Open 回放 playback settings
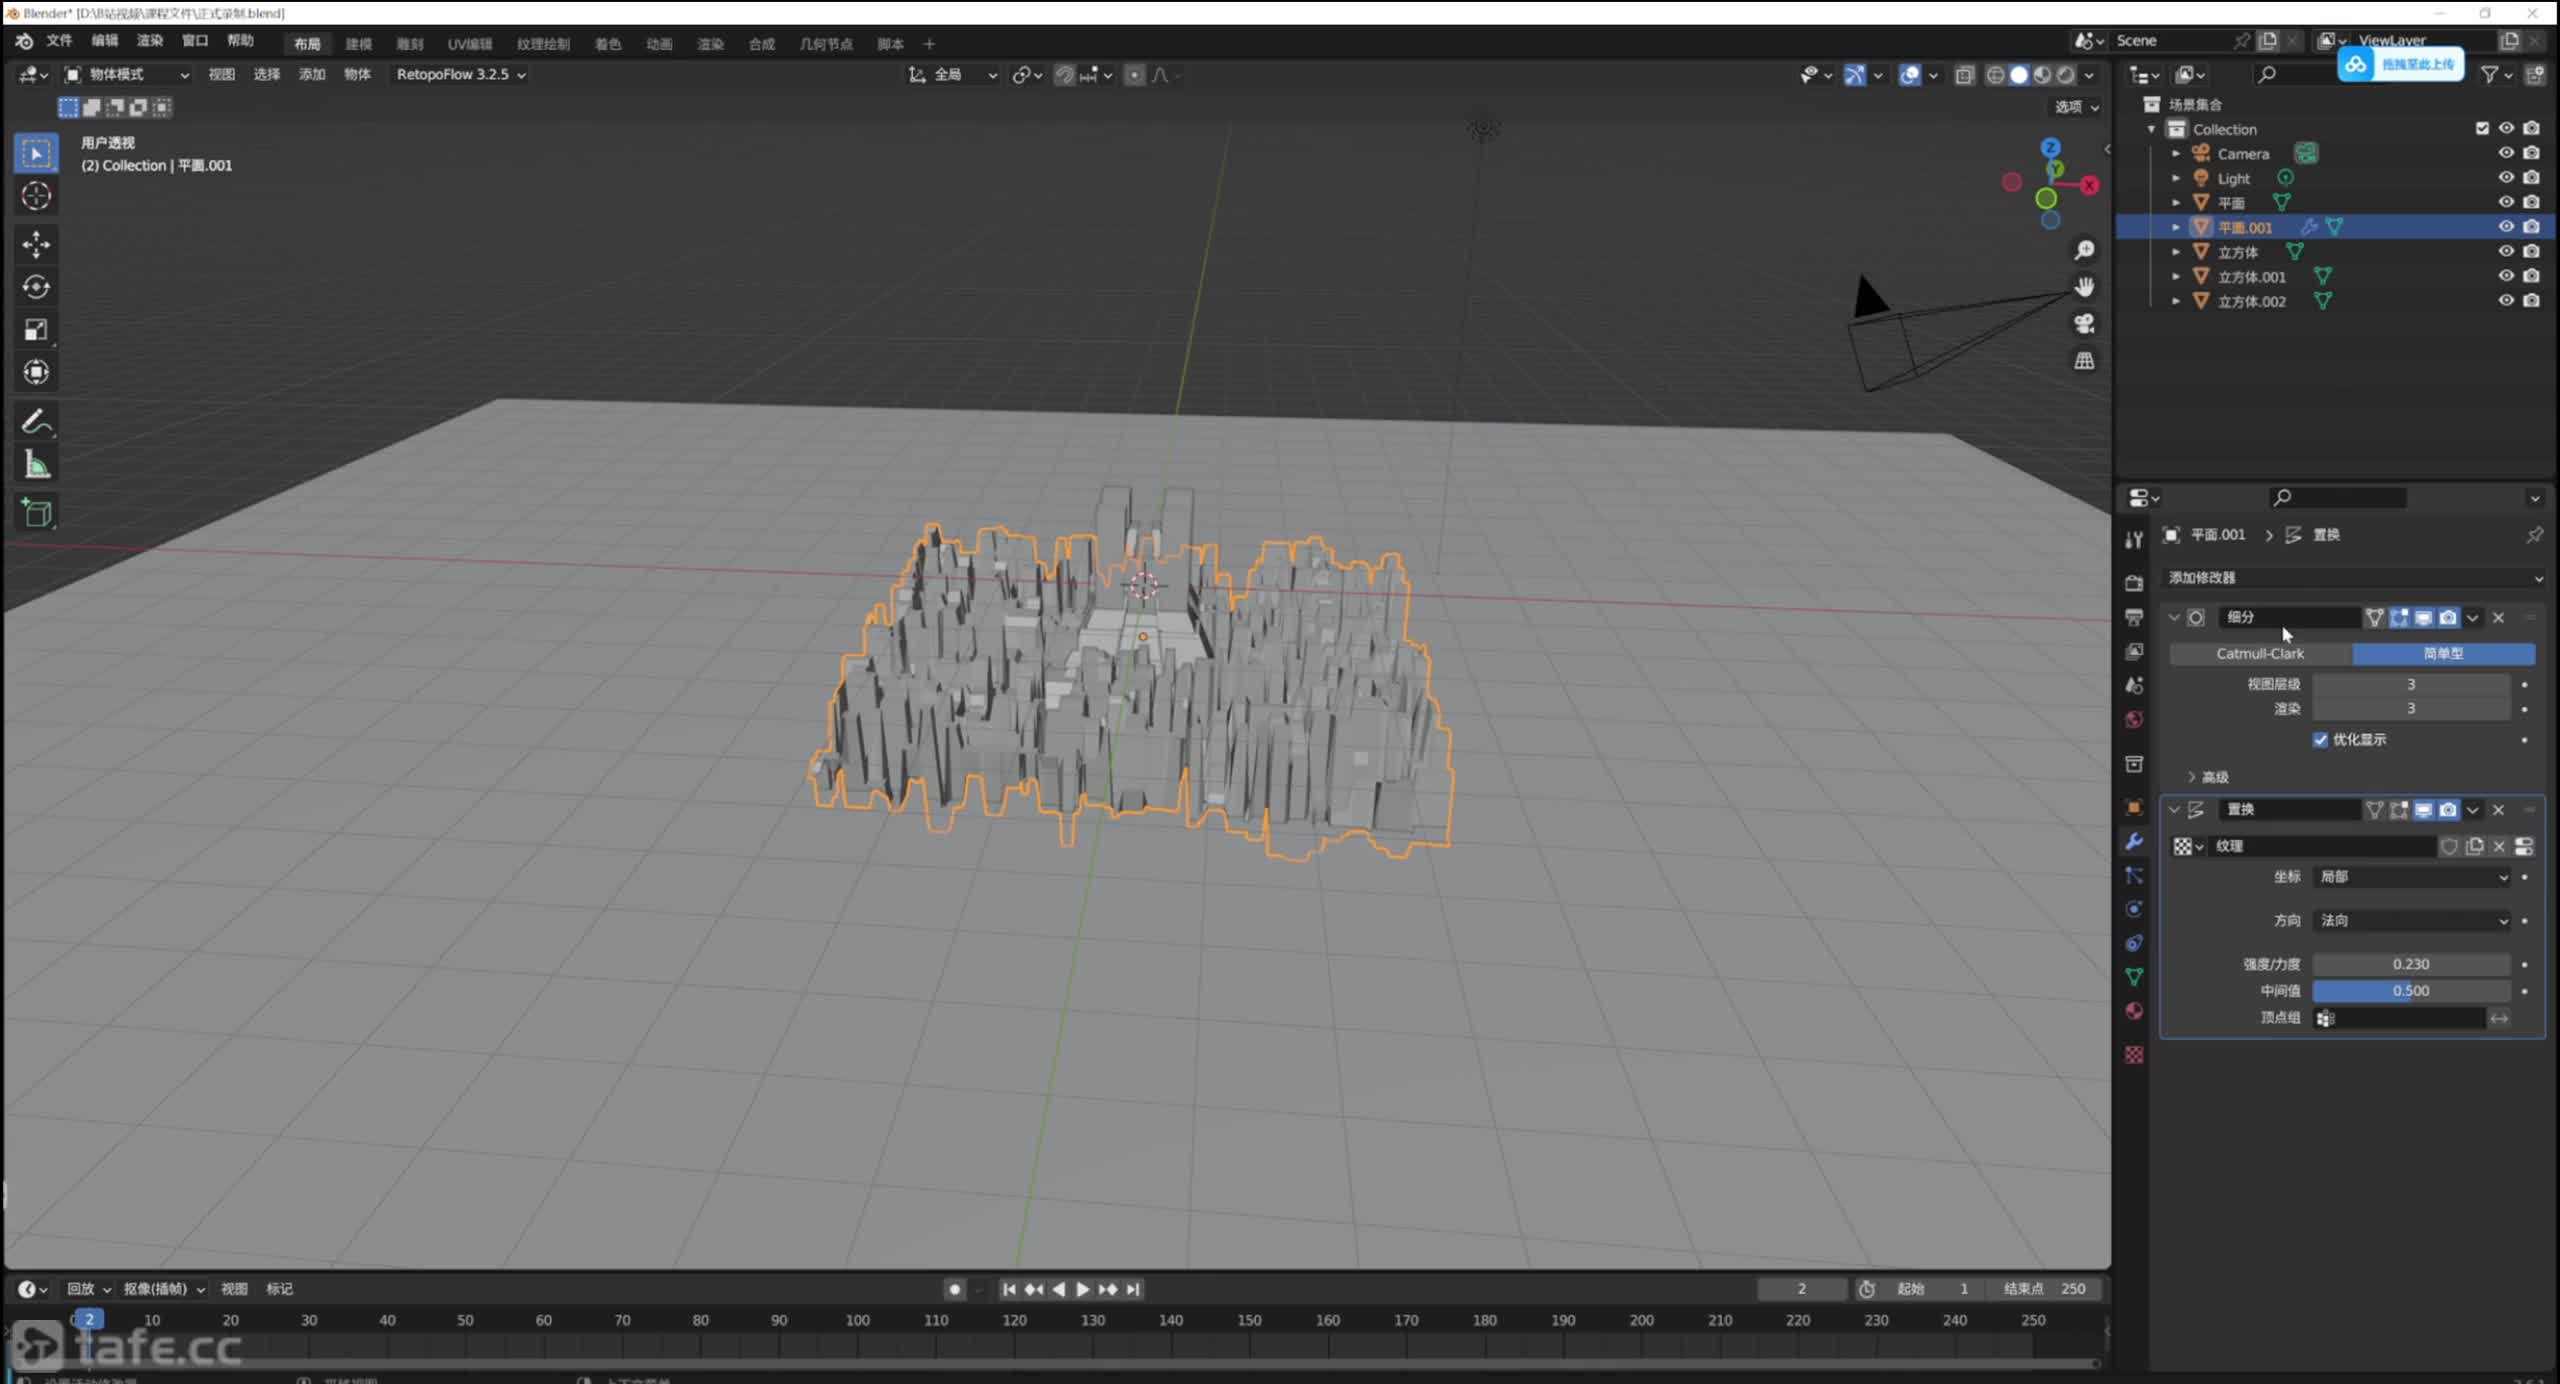 point(88,1289)
